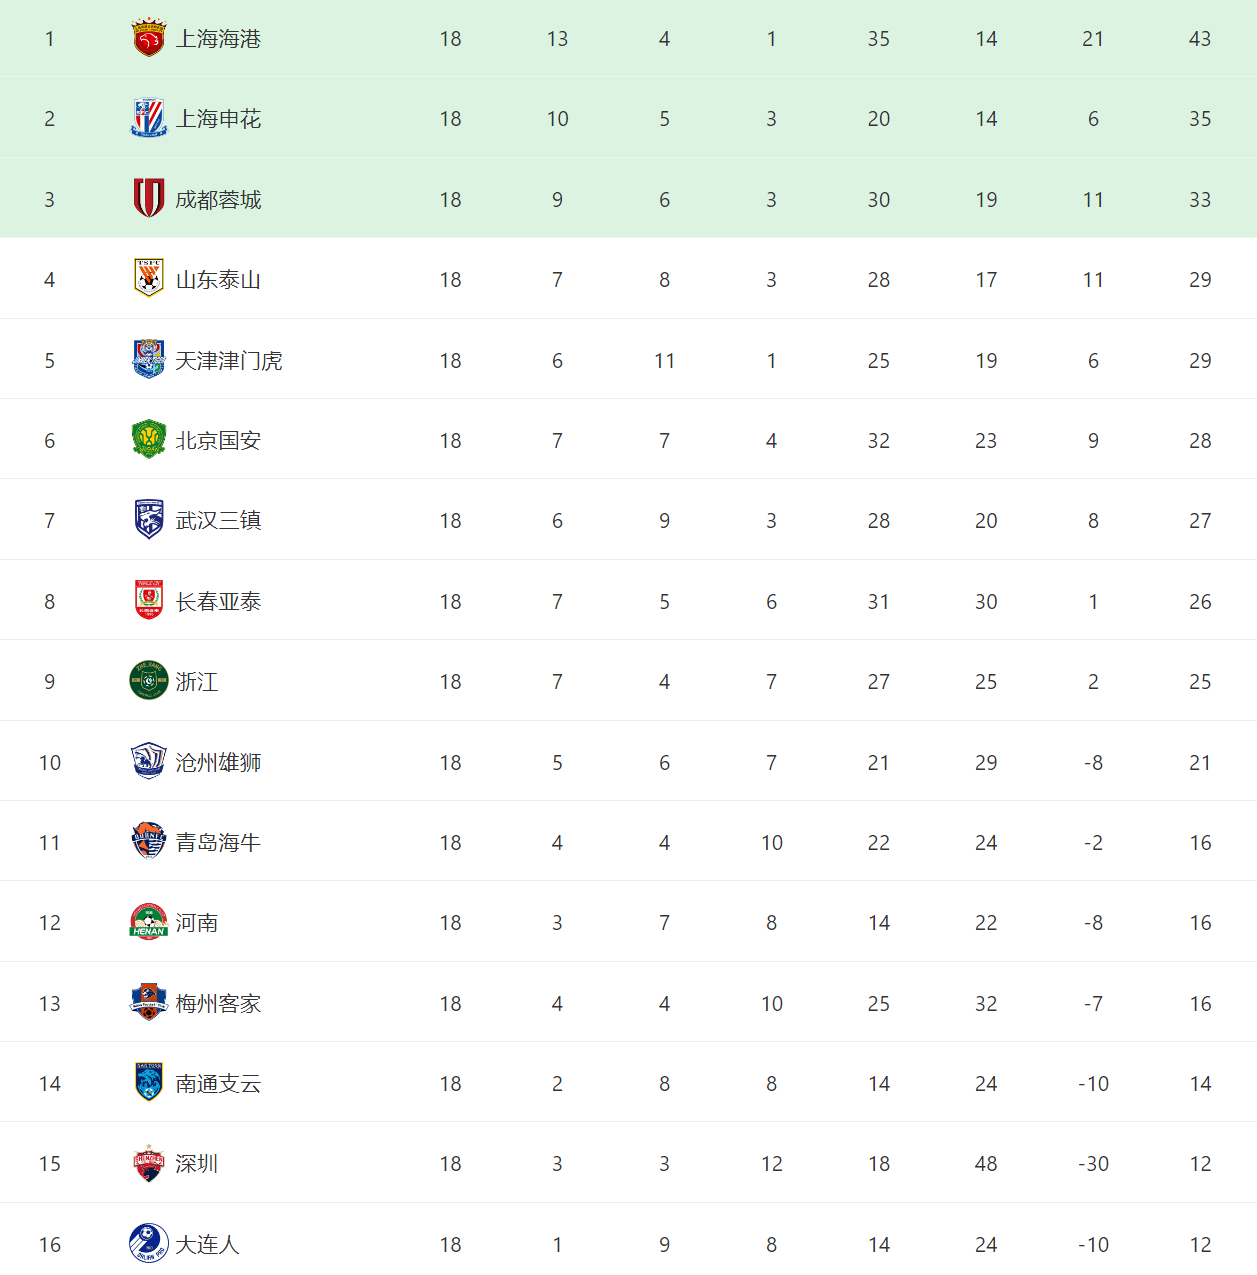Click the 武汉三镇 blue shield crest
This screenshot has width=1257, height=1275.
point(149,520)
